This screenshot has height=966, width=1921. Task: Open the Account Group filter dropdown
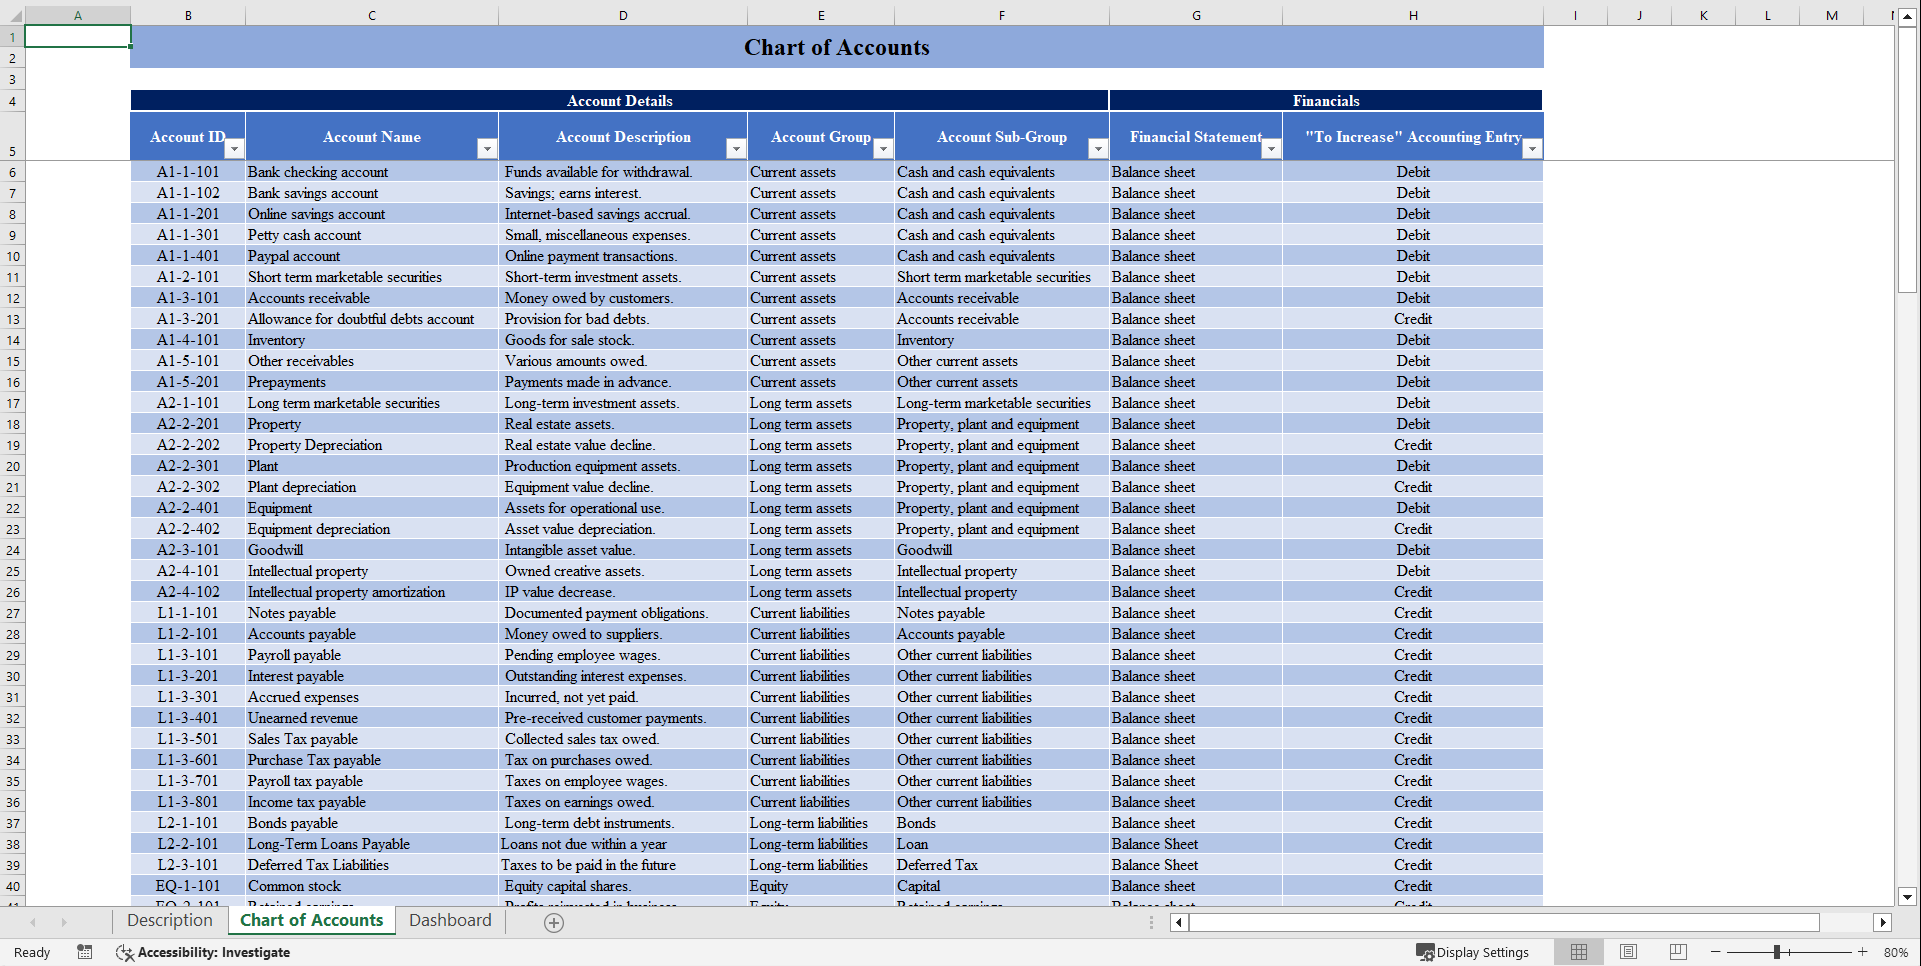(883, 148)
